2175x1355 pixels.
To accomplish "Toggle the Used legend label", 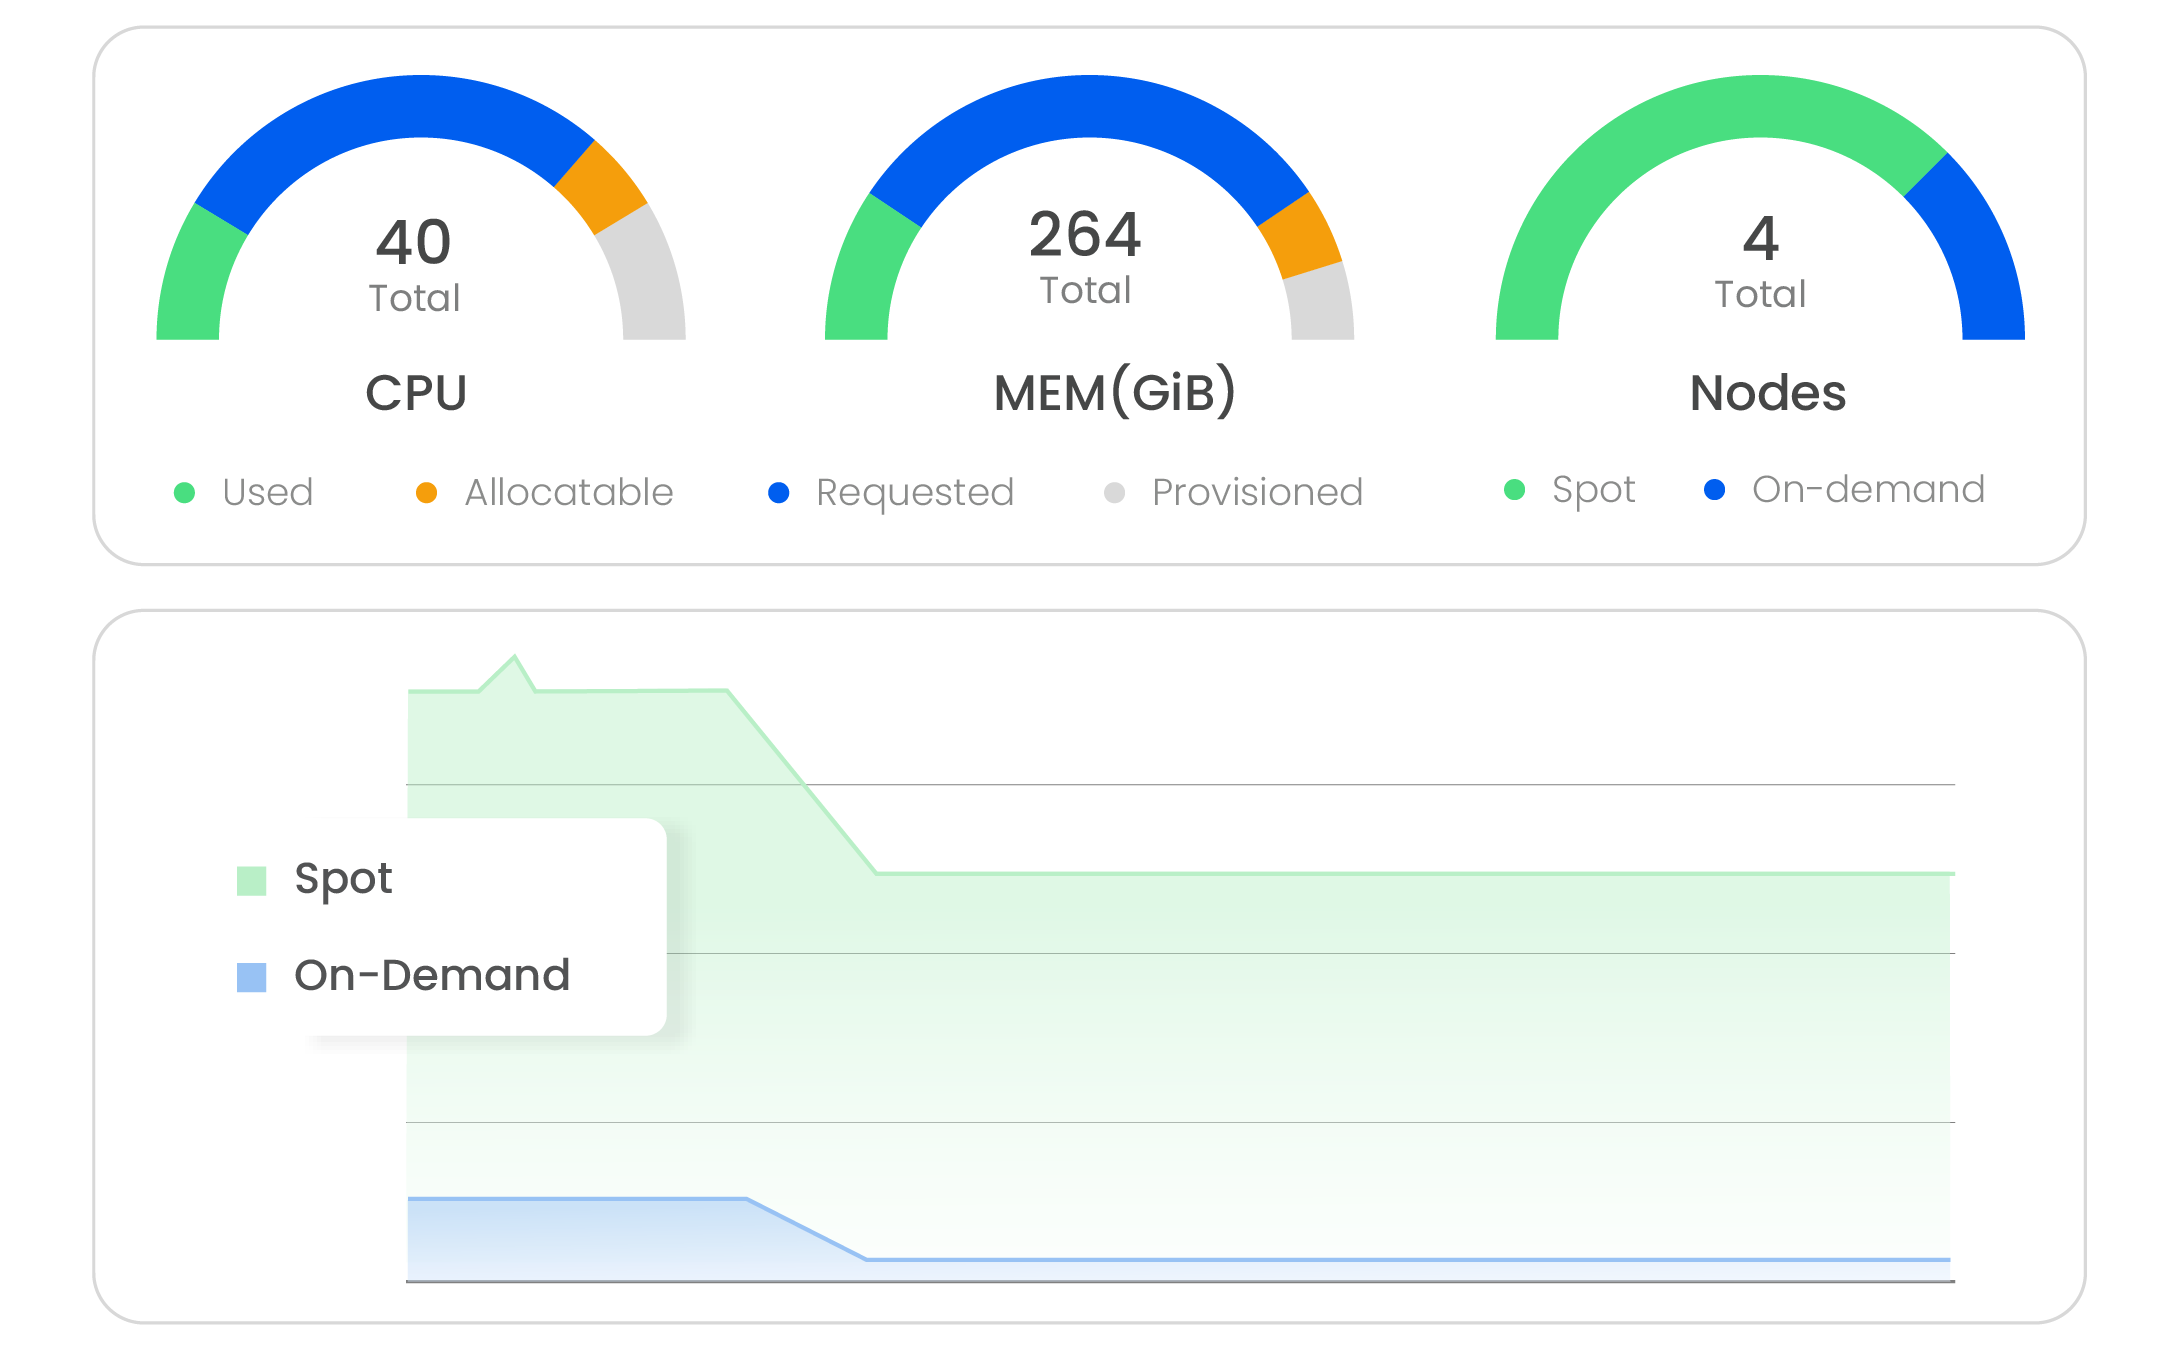I will pos(268,492).
